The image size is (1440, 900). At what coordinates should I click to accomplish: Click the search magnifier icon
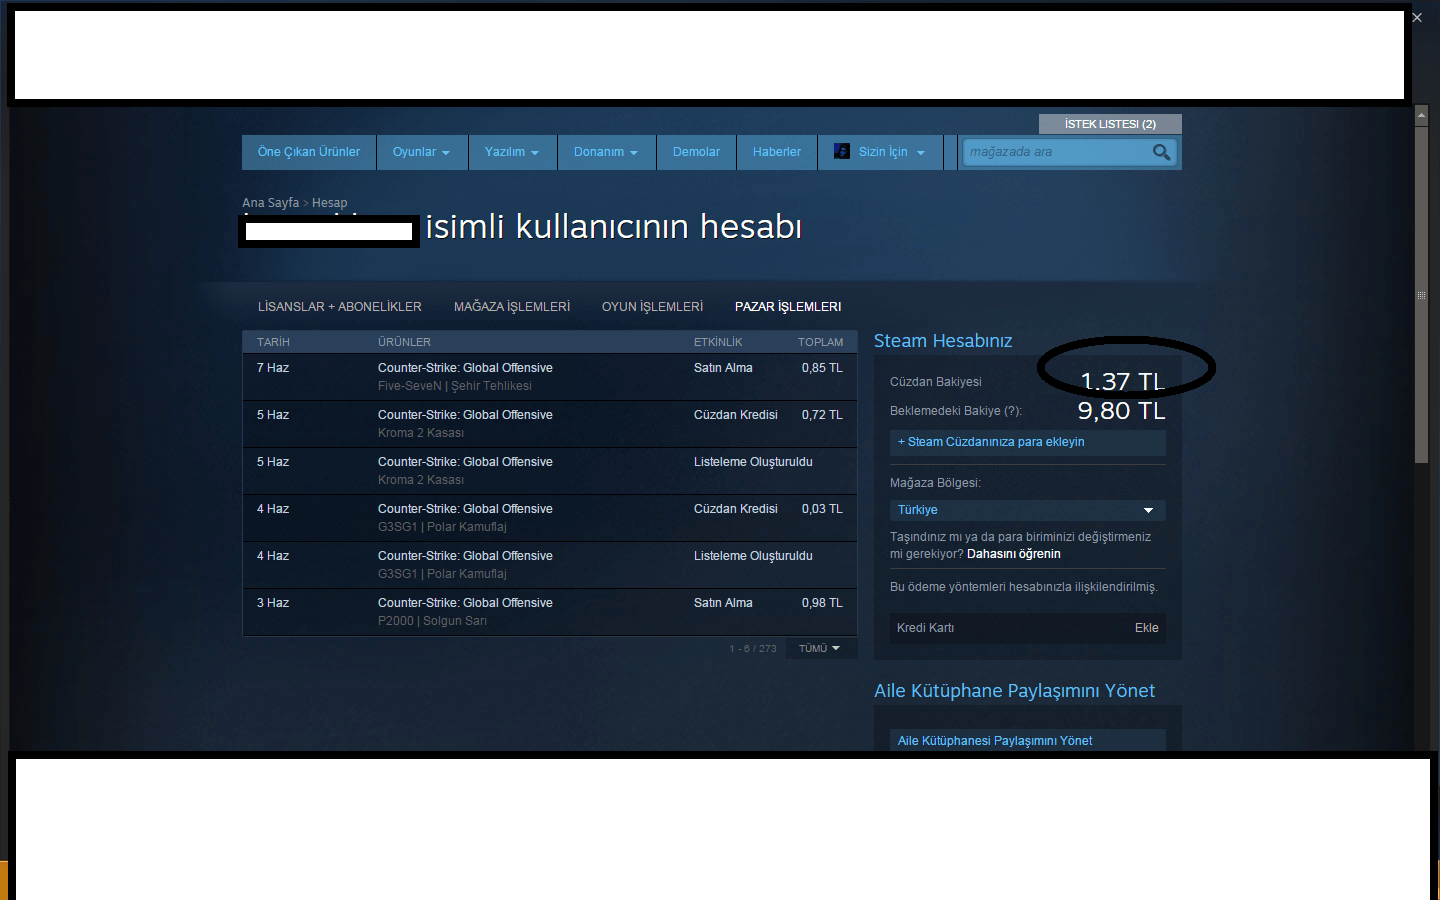coord(1161,152)
